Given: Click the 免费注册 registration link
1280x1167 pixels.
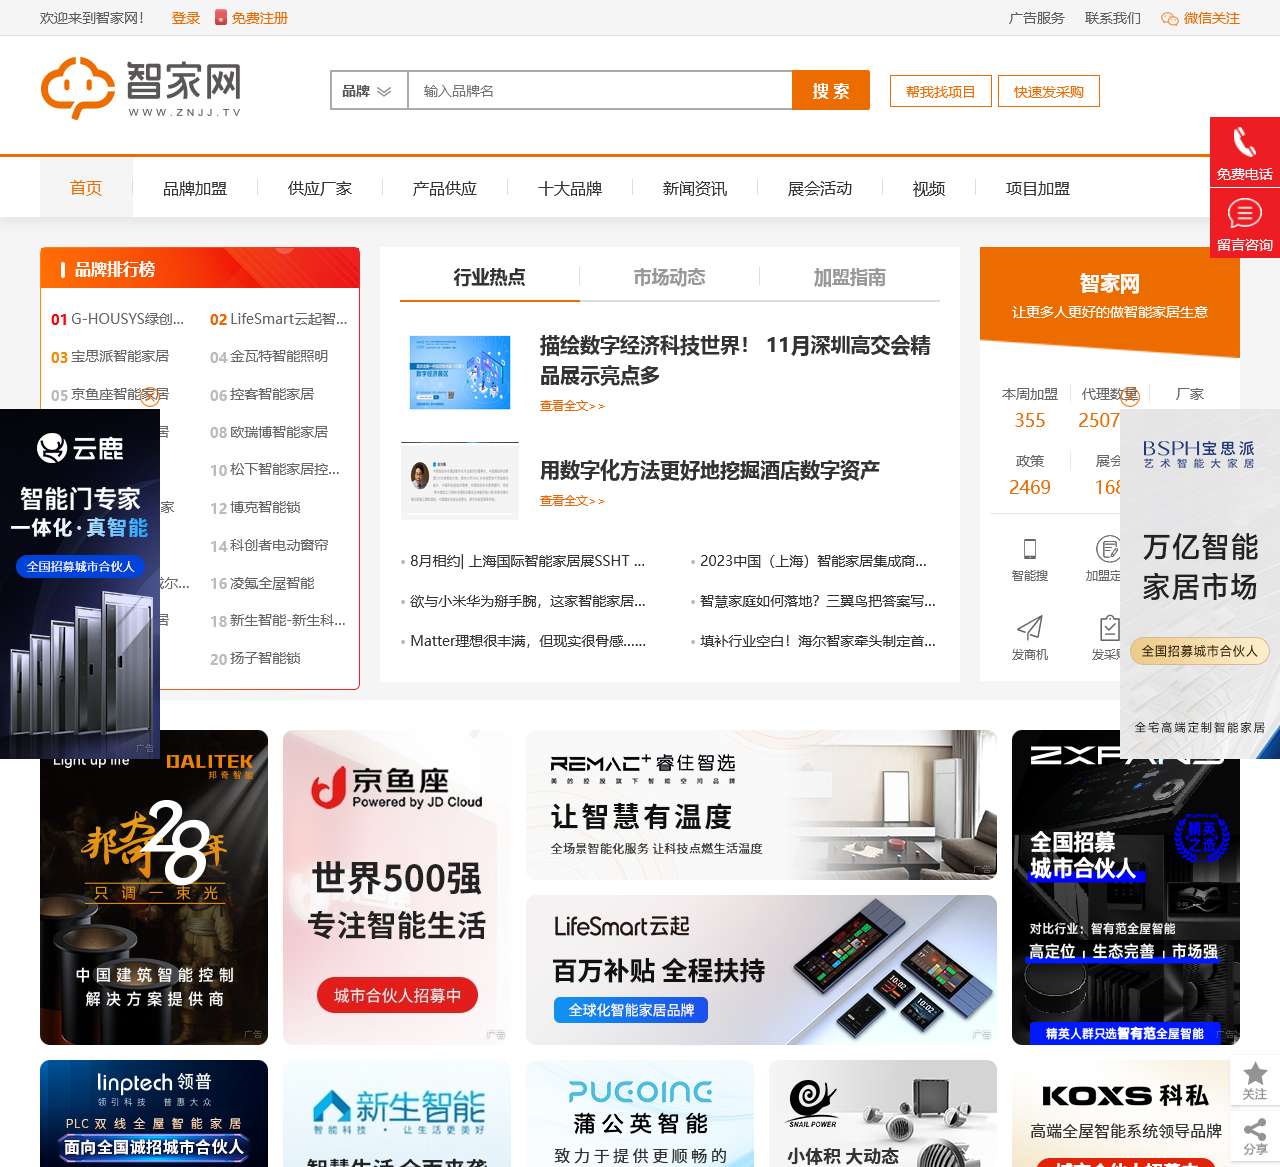Looking at the screenshot, I should (x=258, y=18).
